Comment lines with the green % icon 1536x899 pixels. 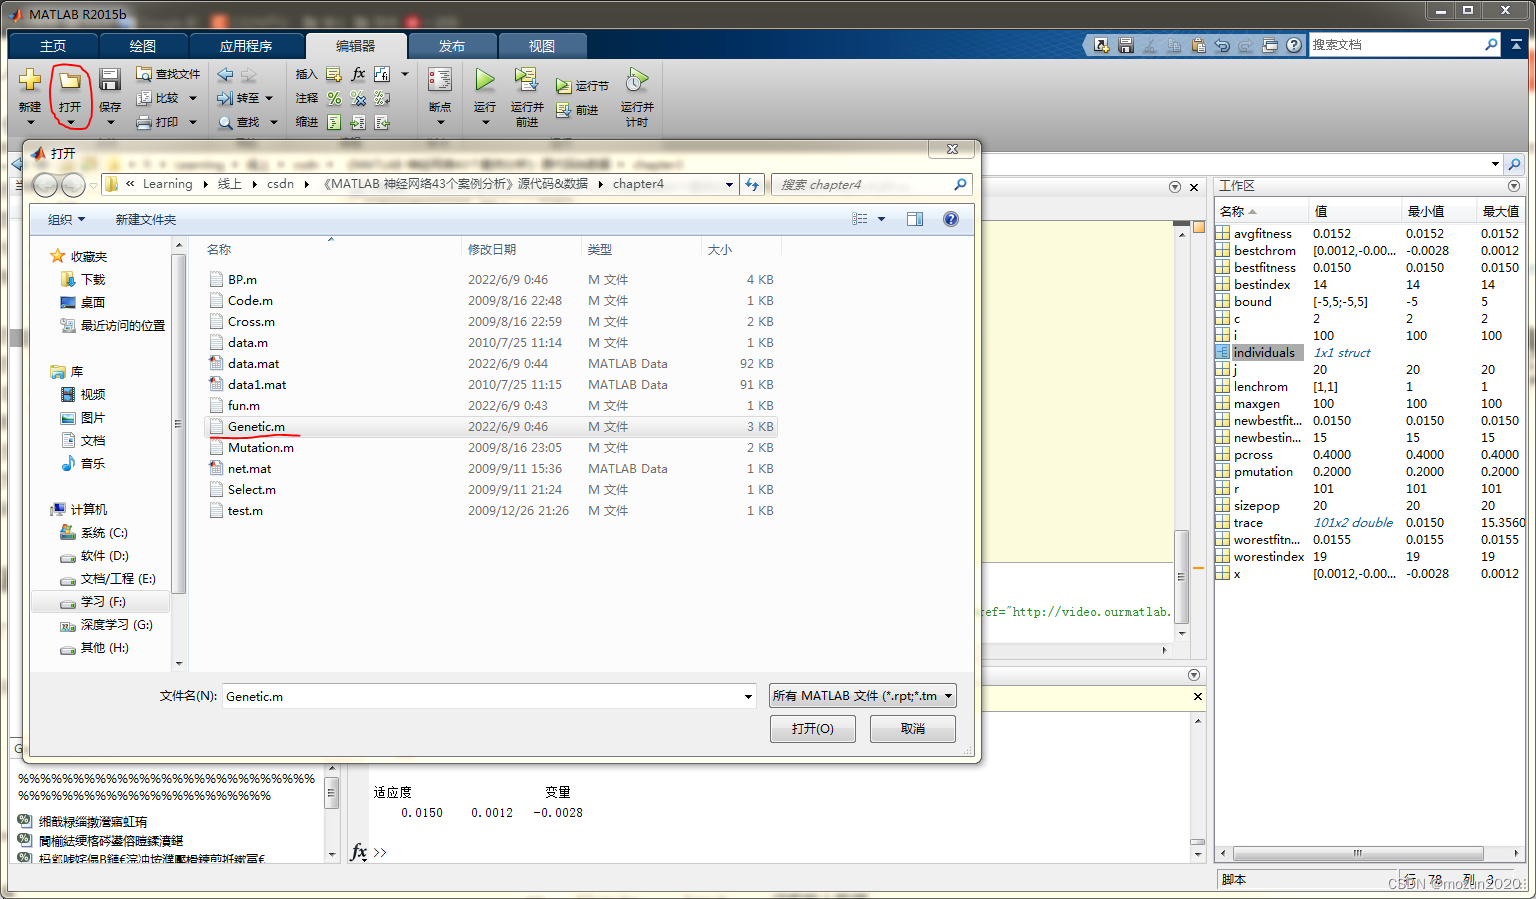coord(334,98)
